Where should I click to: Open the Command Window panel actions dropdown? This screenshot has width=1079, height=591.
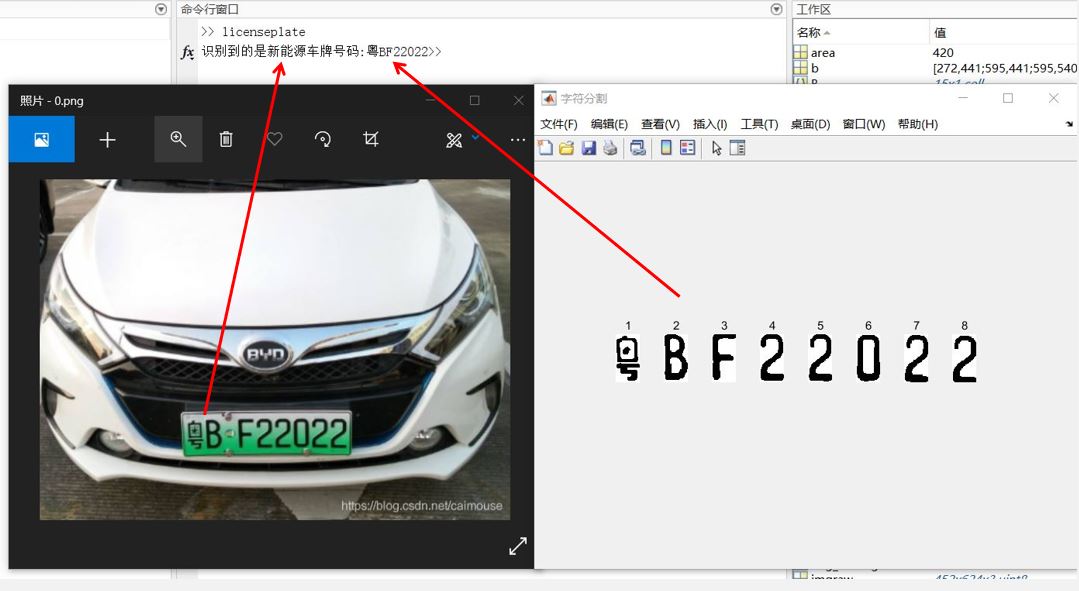[x=776, y=9]
